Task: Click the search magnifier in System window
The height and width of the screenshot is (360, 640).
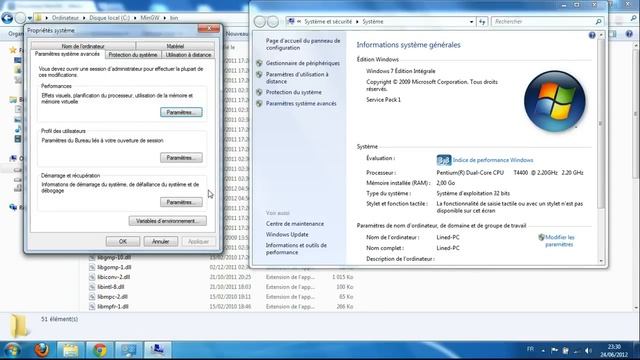Action: pyautogui.click(x=598, y=22)
